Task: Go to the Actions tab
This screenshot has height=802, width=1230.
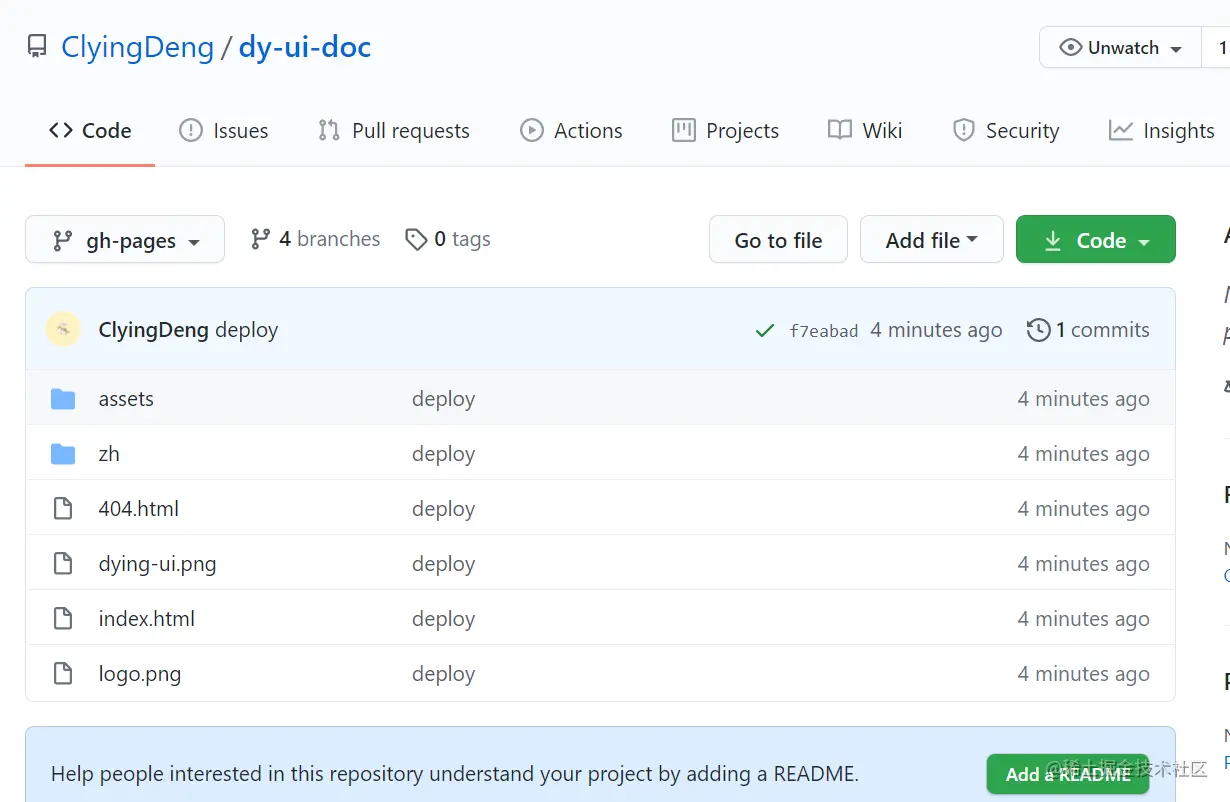Action: coord(571,131)
